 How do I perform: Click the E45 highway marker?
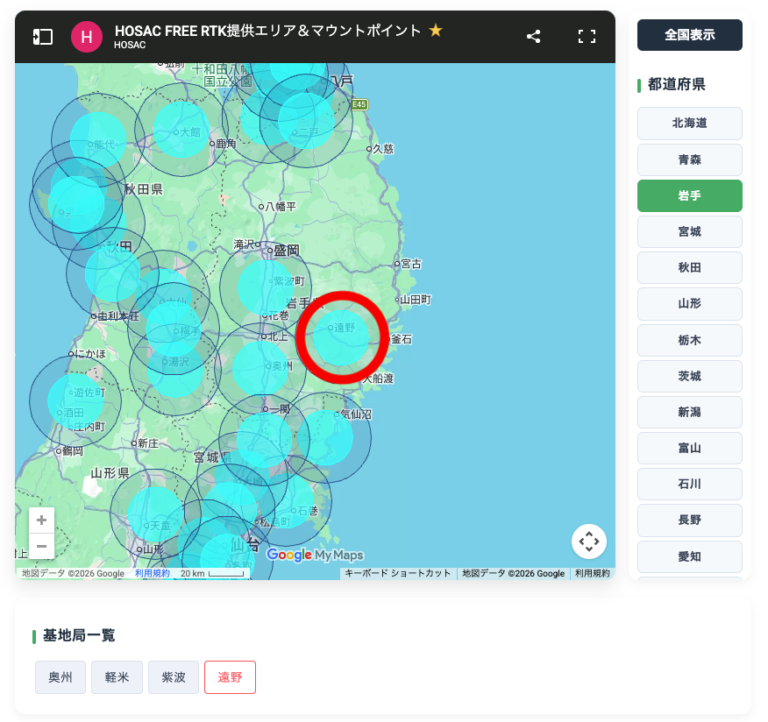pyautogui.click(x=360, y=104)
